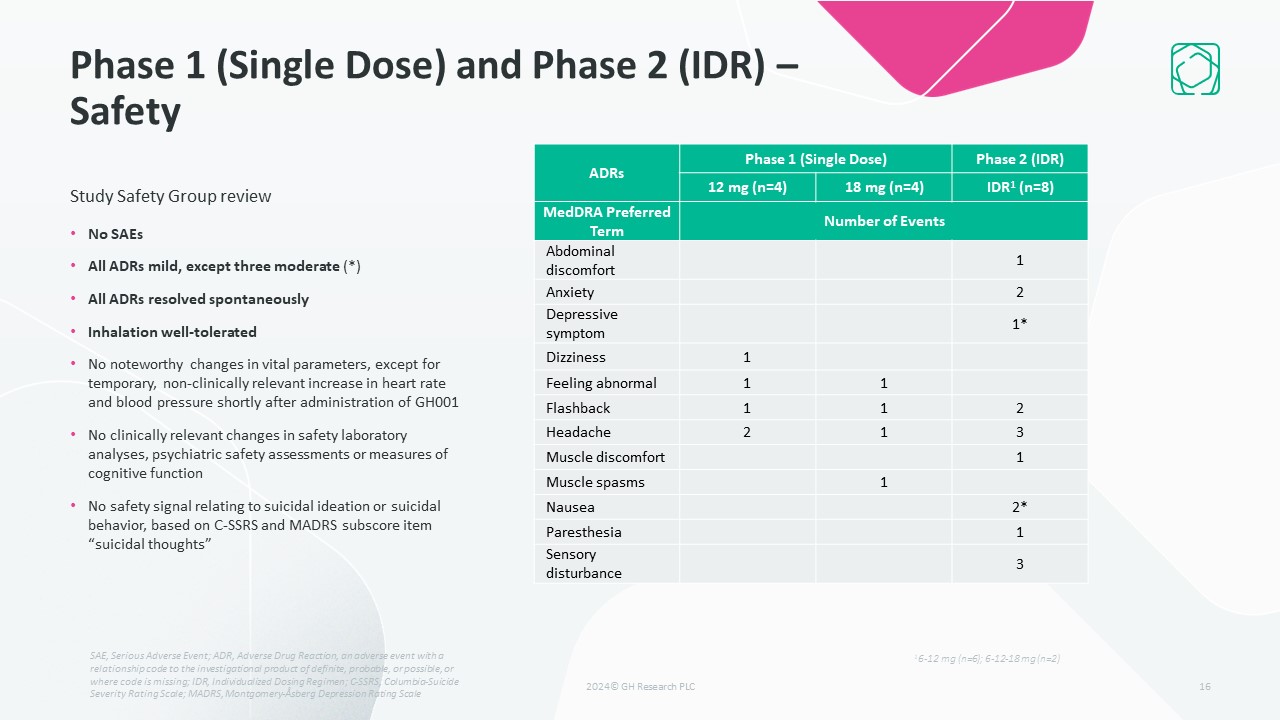The image size is (1280, 720).
Task: Select the "Number of Events" header cell
Action: [x=883, y=221]
